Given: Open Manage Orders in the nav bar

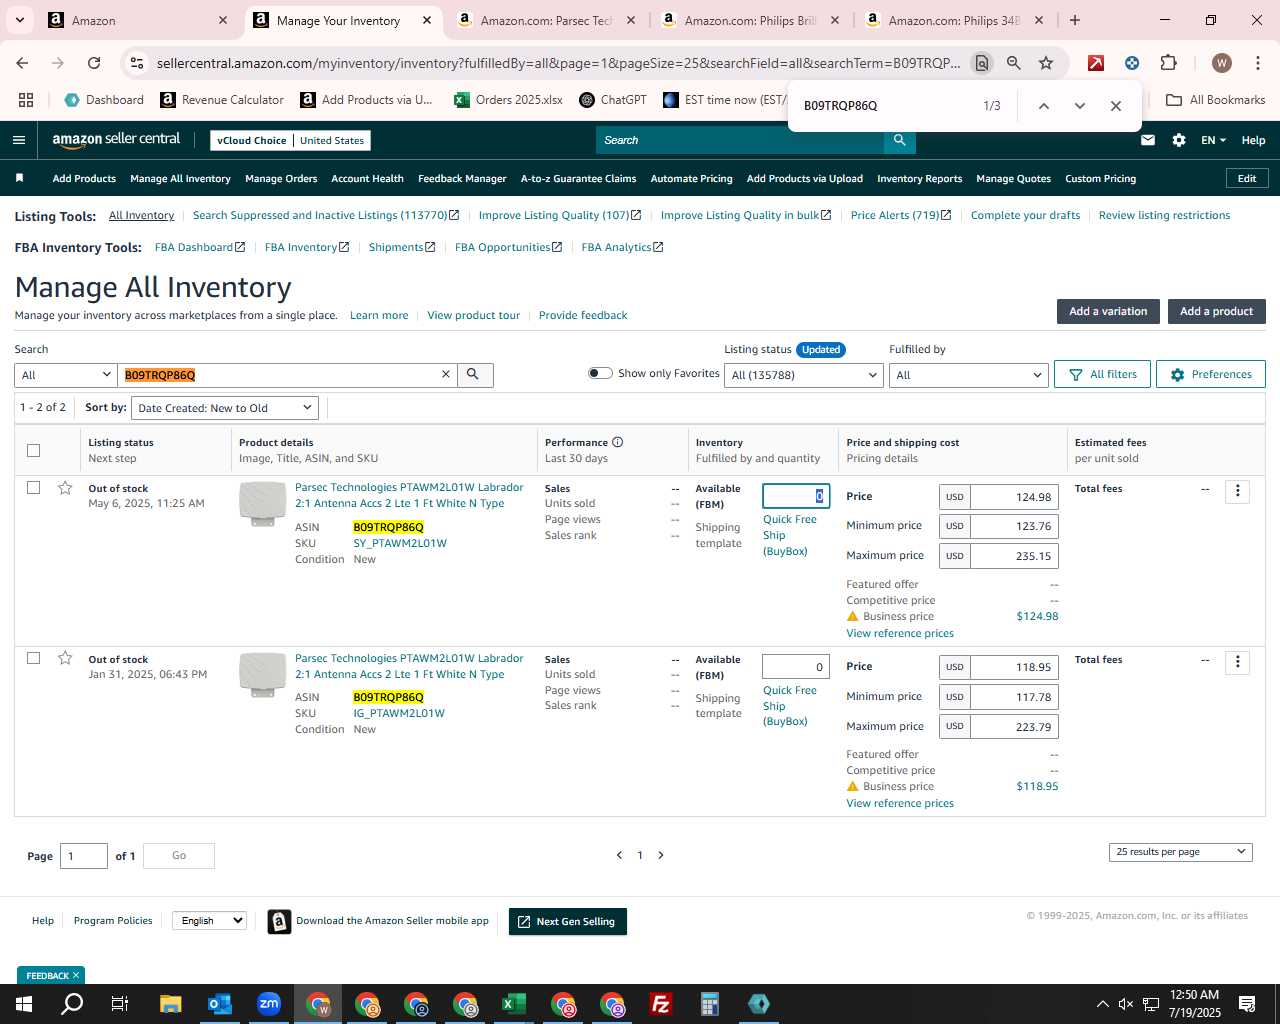Looking at the screenshot, I should pyautogui.click(x=281, y=179).
